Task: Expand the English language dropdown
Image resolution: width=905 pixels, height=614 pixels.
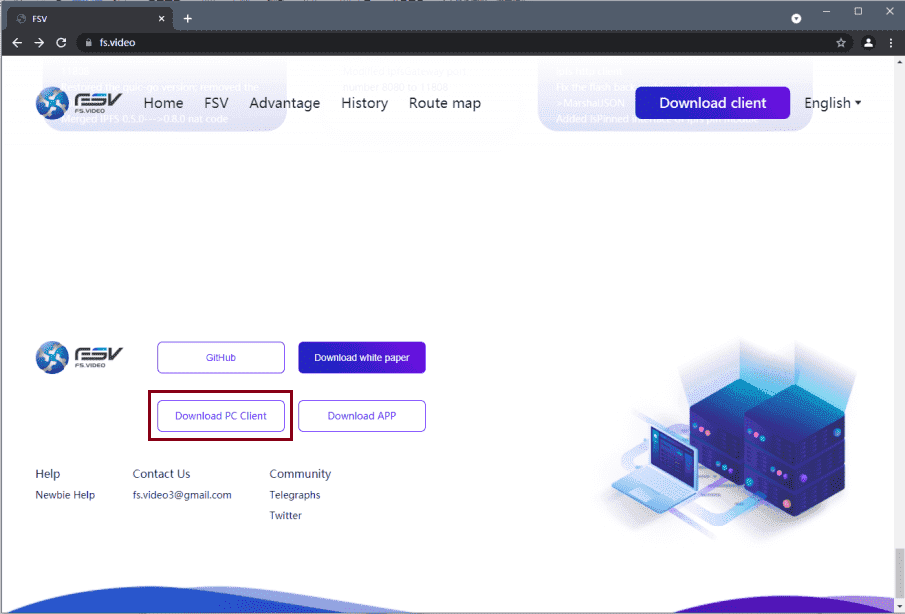Action: coord(832,103)
